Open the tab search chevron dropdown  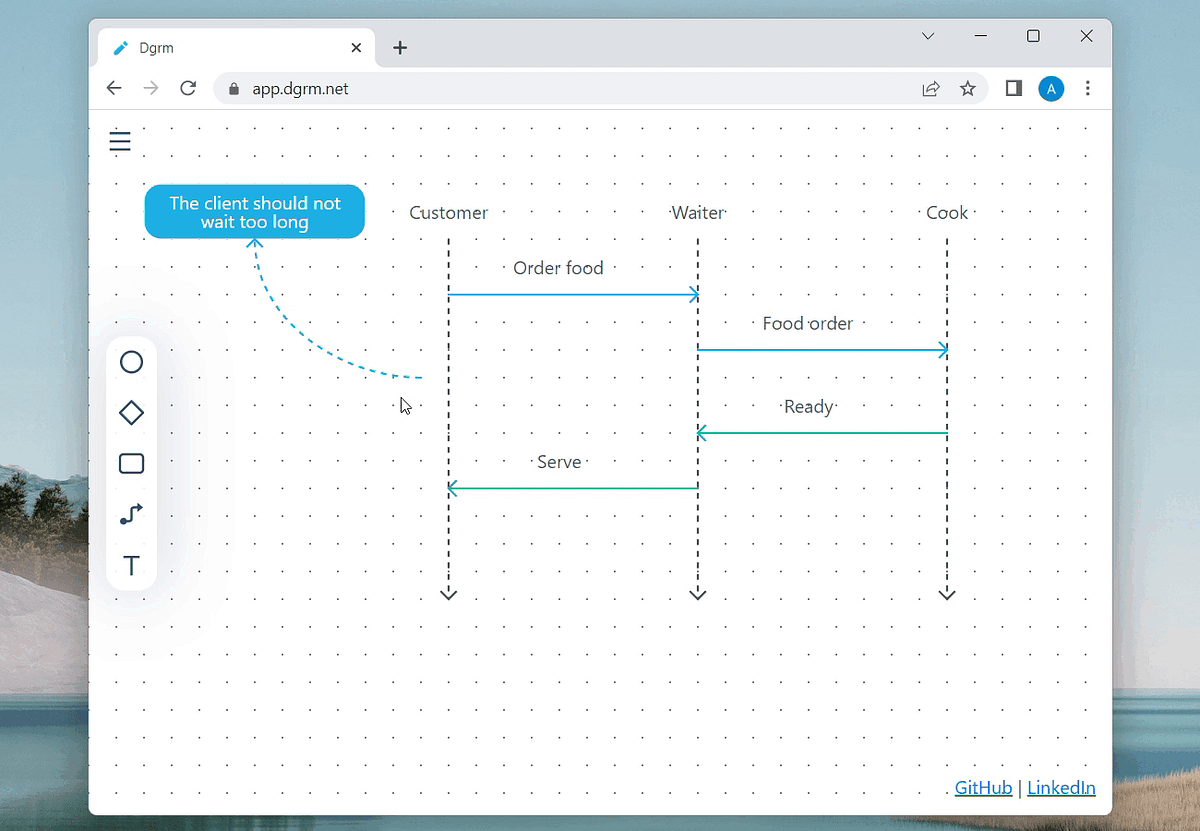click(928, 36)
